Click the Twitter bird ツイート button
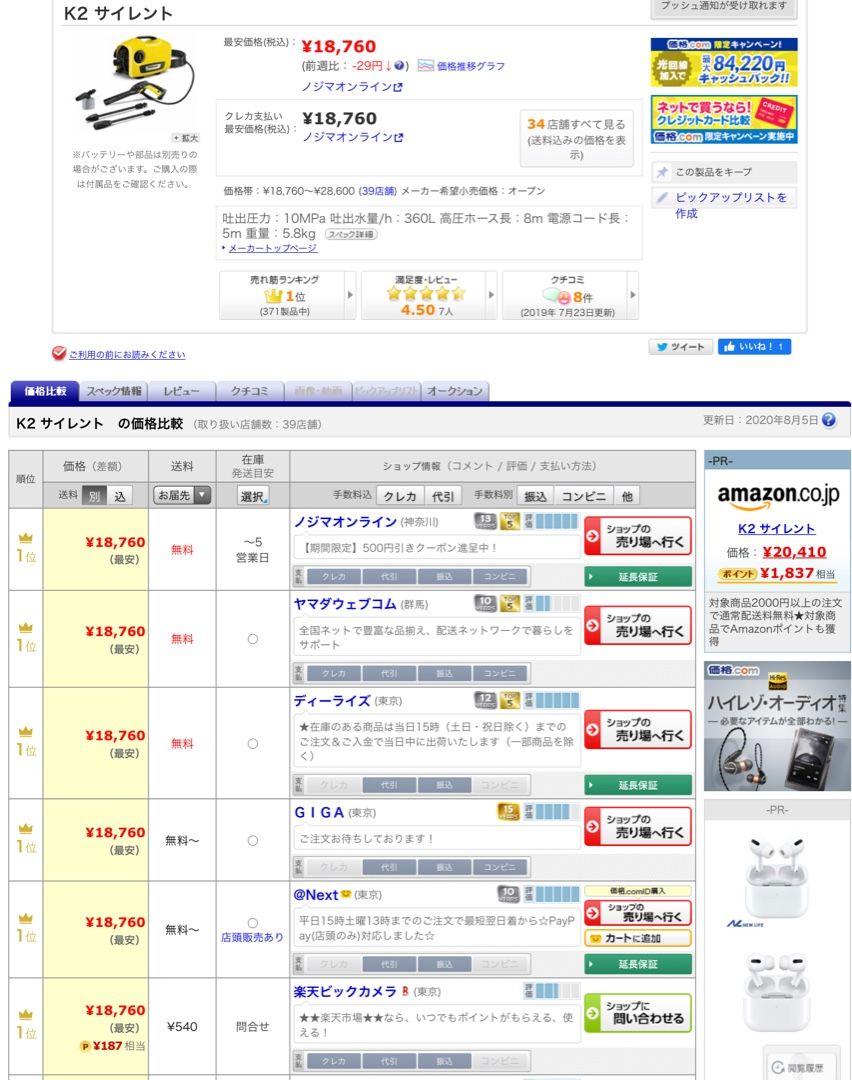 (680, 346)
